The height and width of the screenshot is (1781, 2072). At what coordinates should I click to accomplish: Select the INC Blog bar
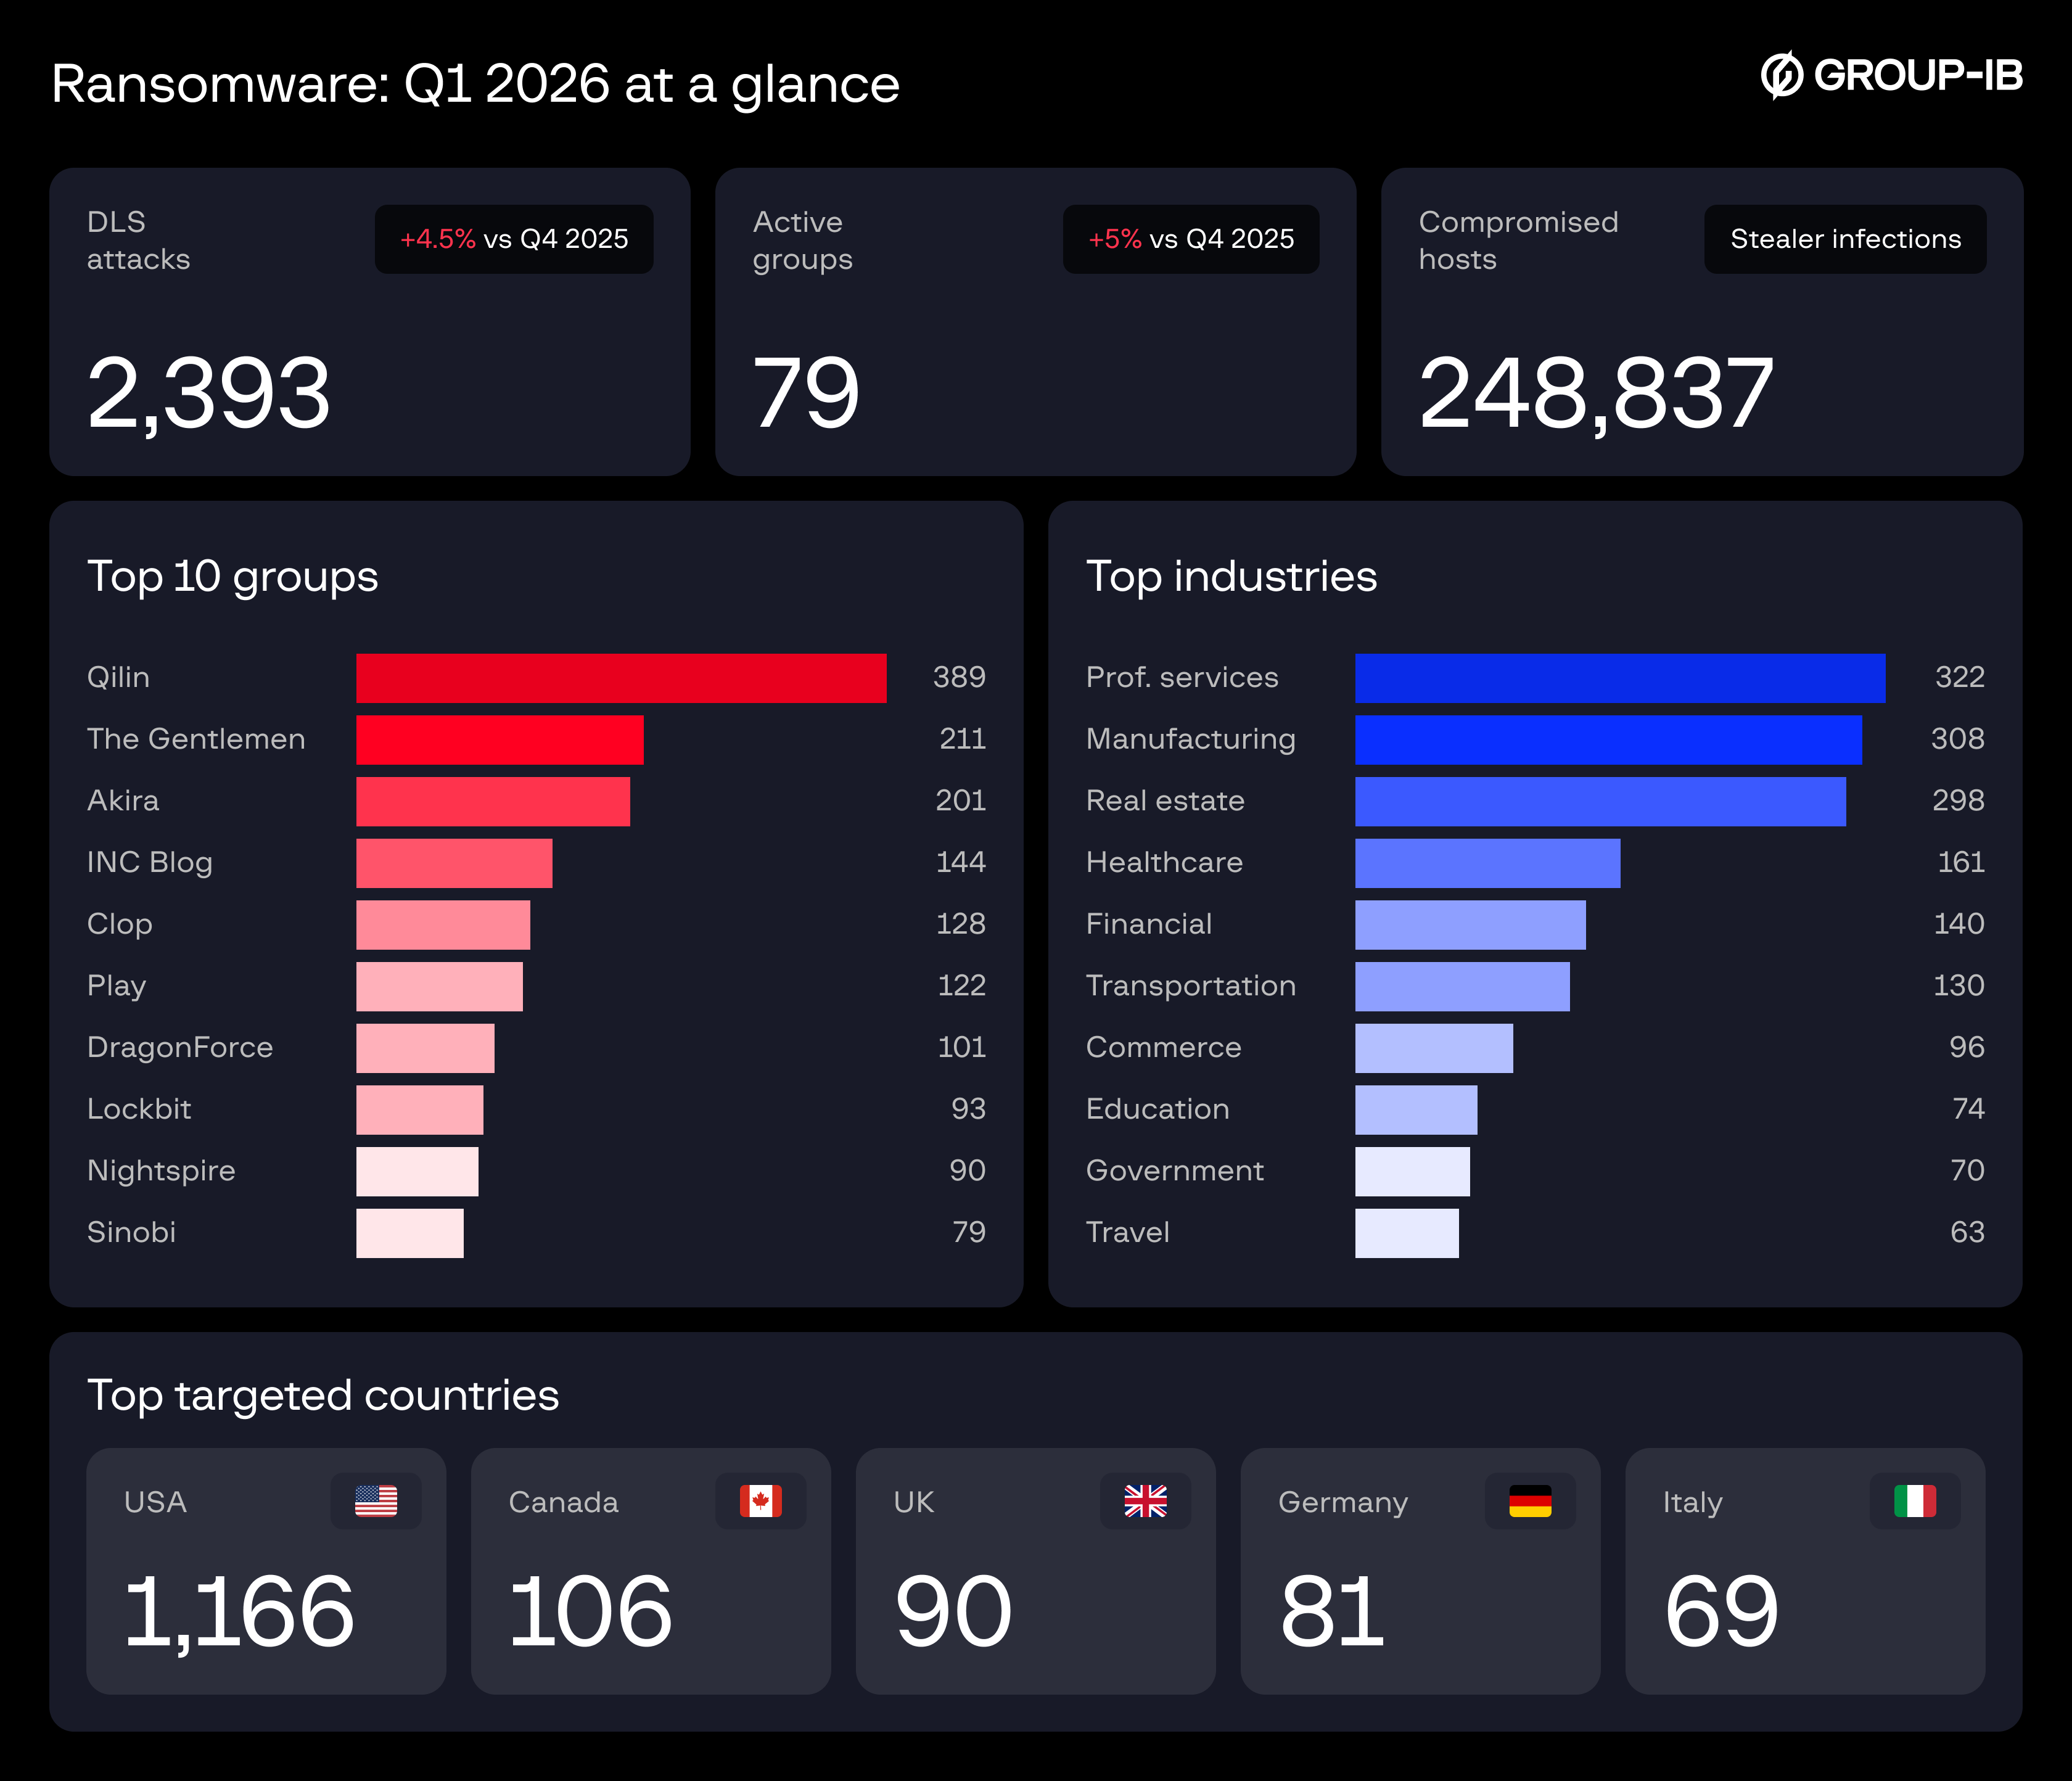454,863
